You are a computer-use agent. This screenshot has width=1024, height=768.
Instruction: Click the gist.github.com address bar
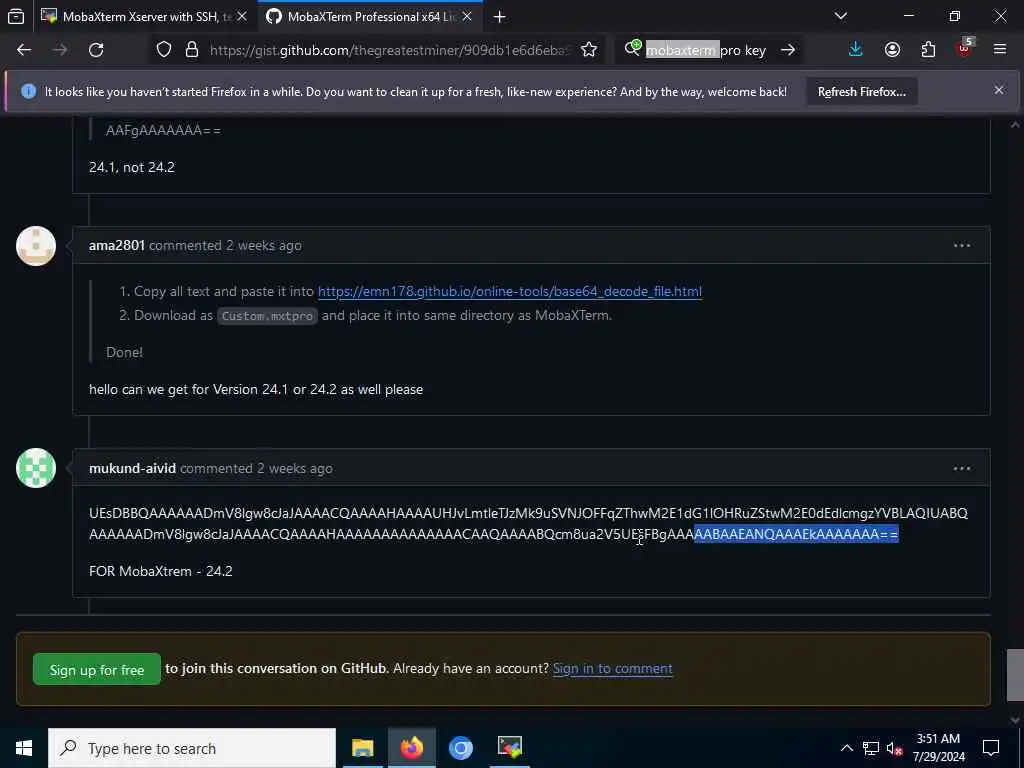coord(390,50)
